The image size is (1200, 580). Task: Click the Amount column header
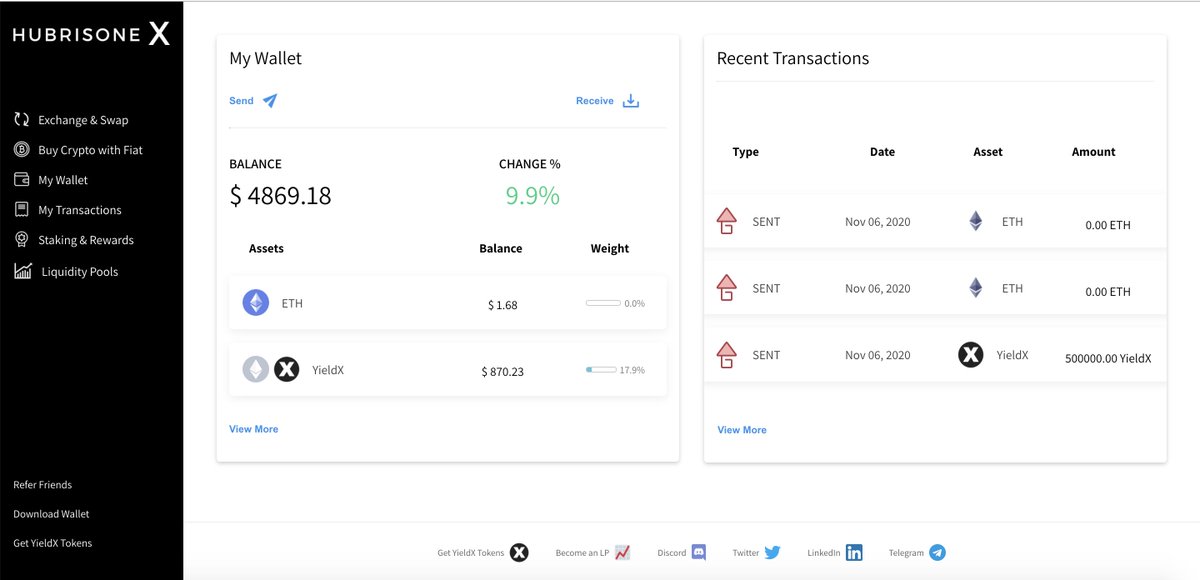tap(1093, 152)
